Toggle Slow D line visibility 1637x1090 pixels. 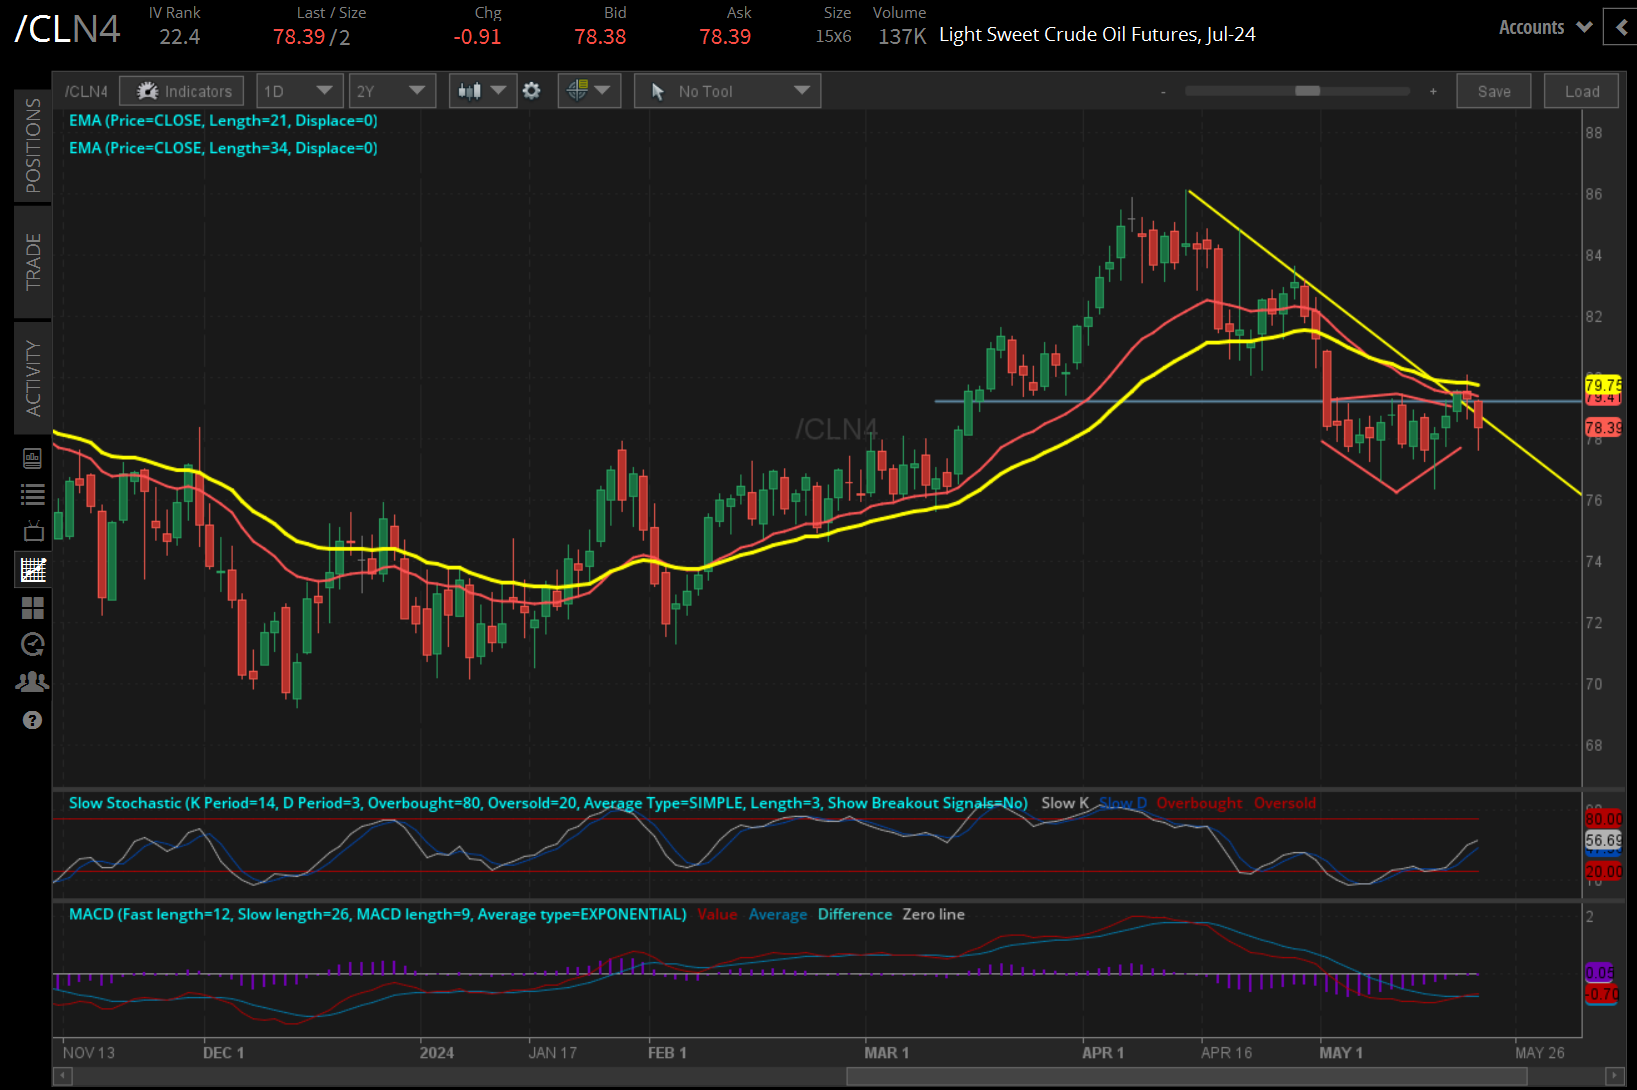[1123, 803]
